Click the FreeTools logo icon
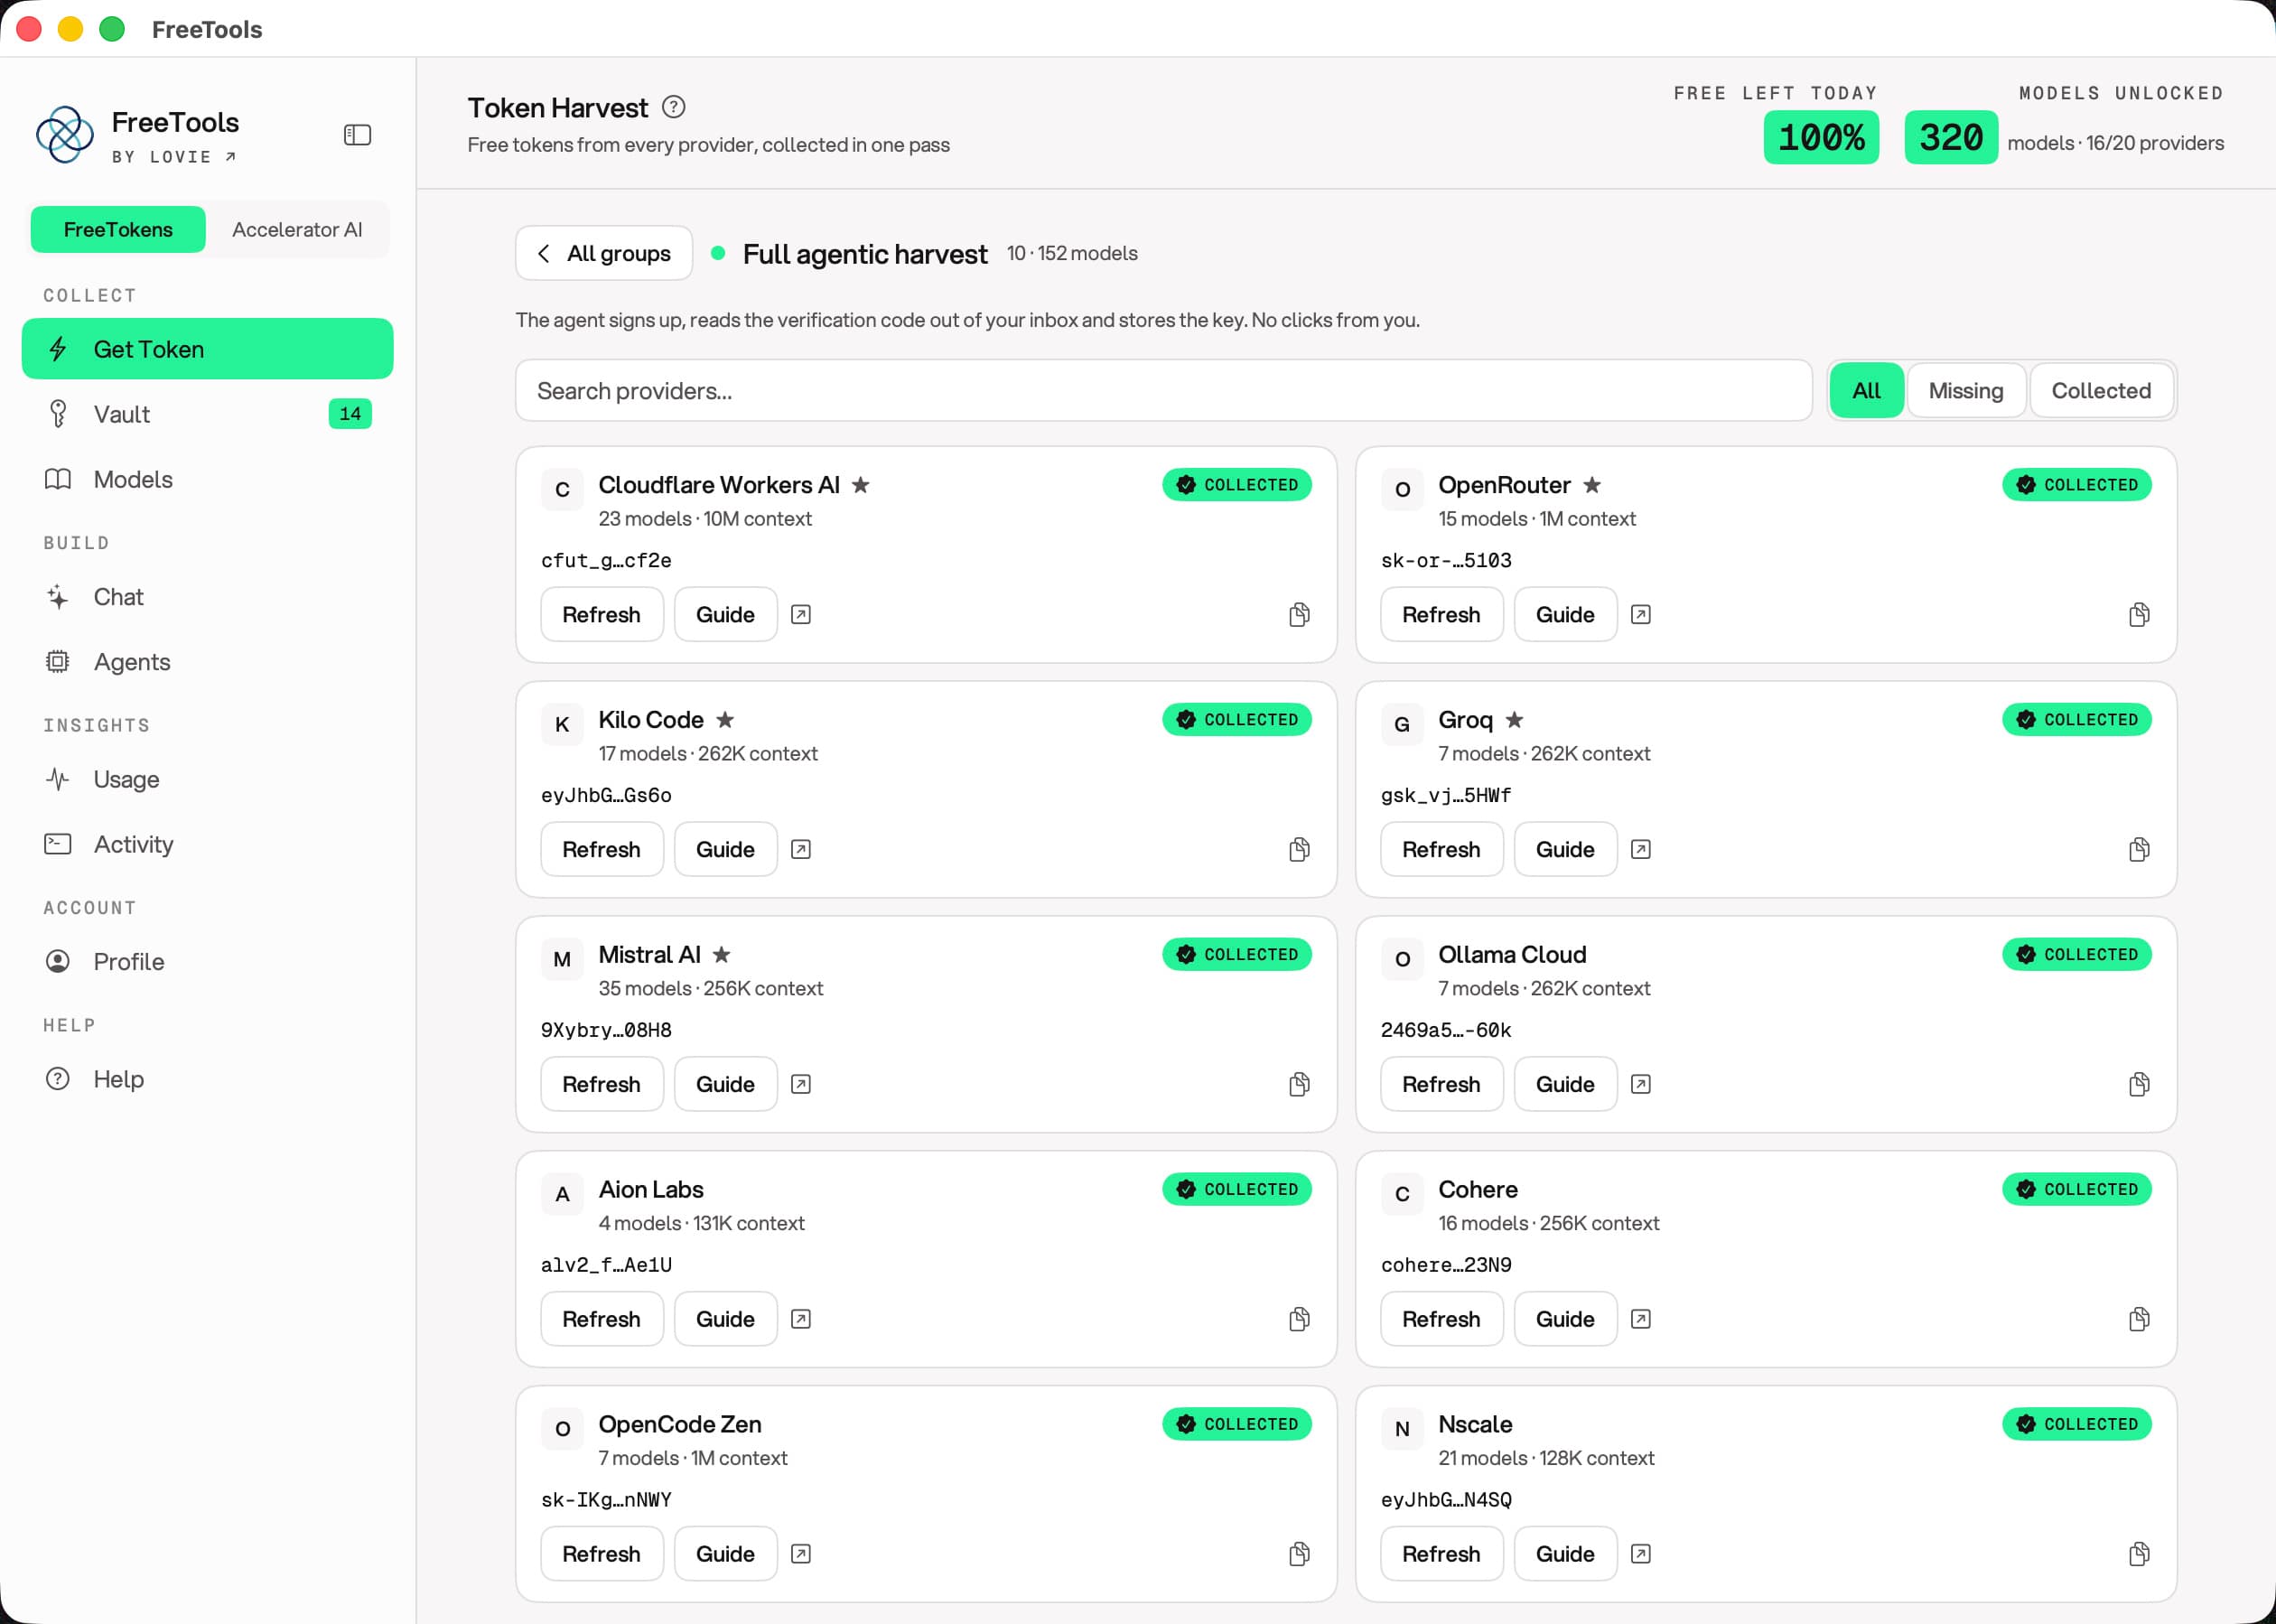The height and width of the screenshot is (1624, 2276). tap(65, 134)
